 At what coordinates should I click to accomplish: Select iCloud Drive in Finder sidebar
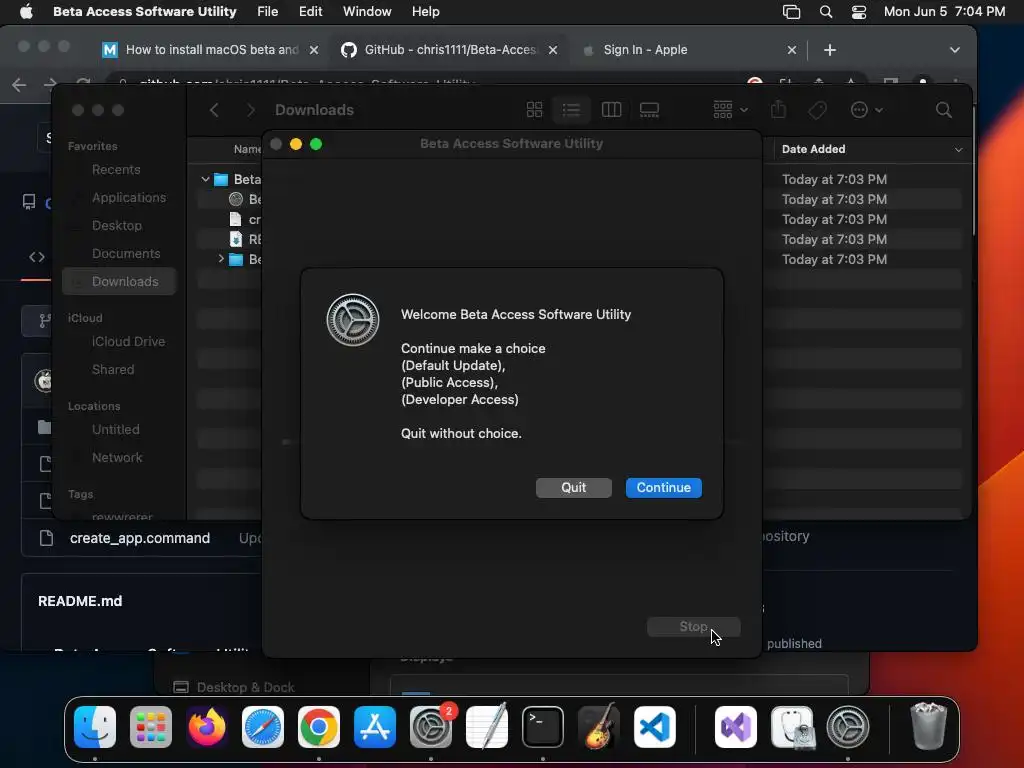click(x=128, y=342)
